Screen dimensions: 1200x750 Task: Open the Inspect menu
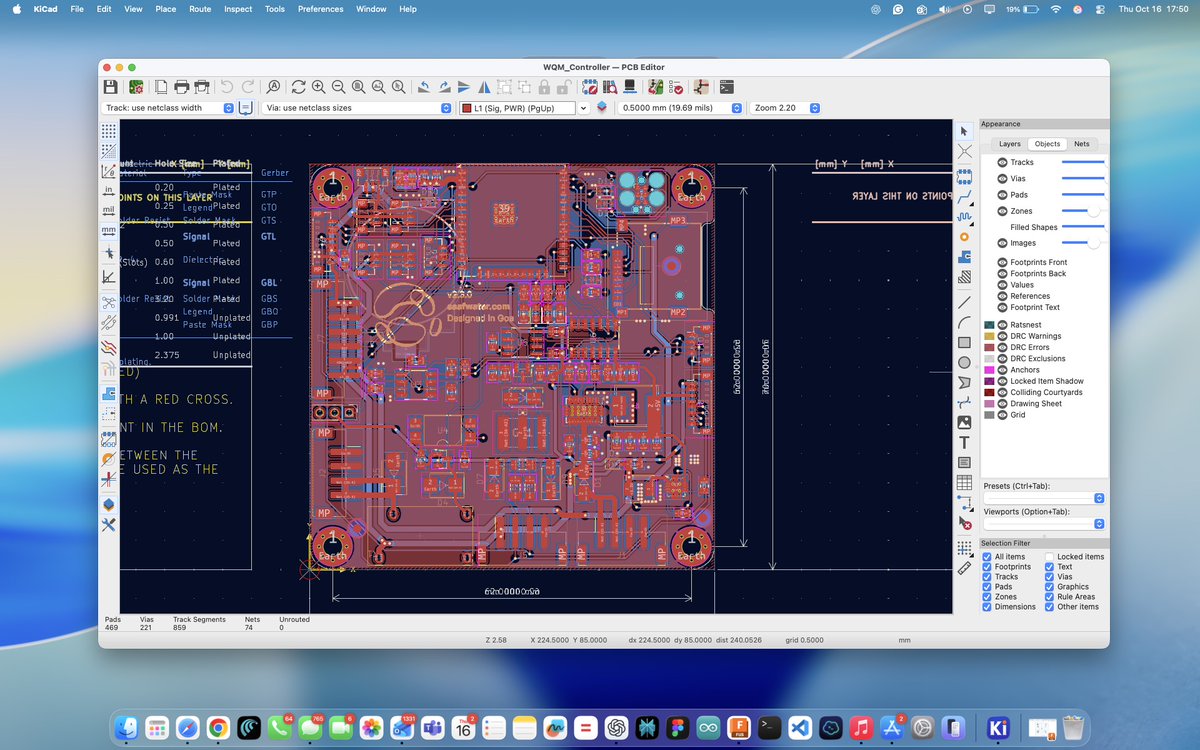tap(238, 9)
